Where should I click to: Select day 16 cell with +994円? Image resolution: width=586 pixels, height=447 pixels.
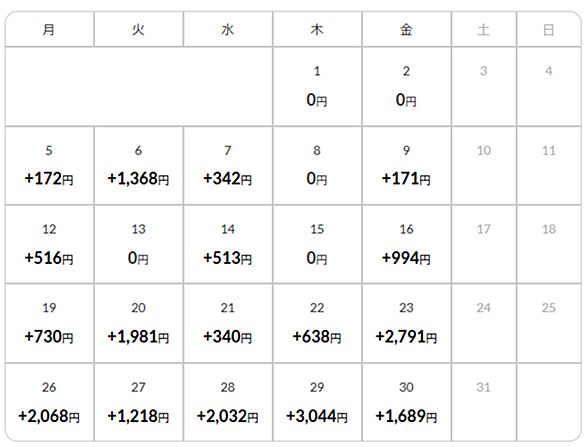[407, 244]
